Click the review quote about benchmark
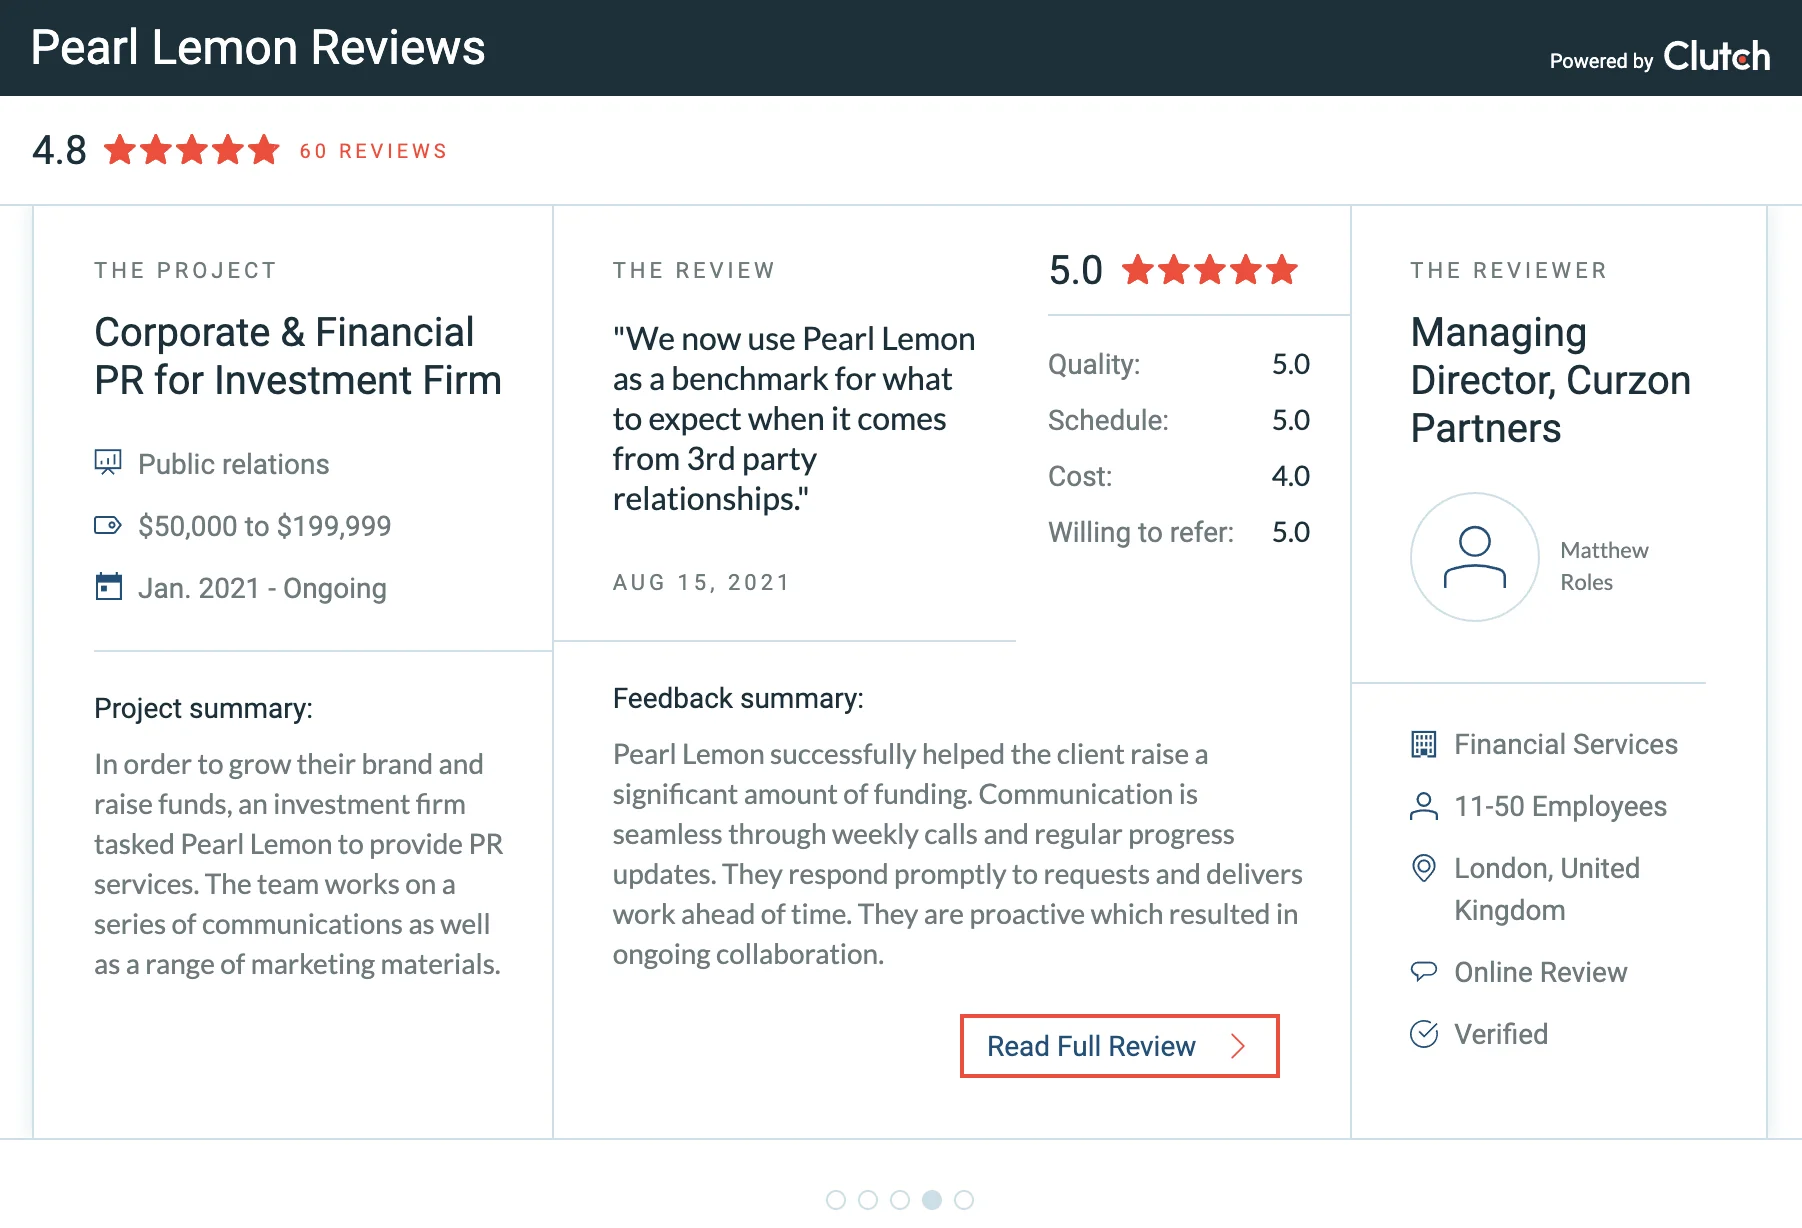Viewport: 1802px width, 1228px height. click(794, 419)
